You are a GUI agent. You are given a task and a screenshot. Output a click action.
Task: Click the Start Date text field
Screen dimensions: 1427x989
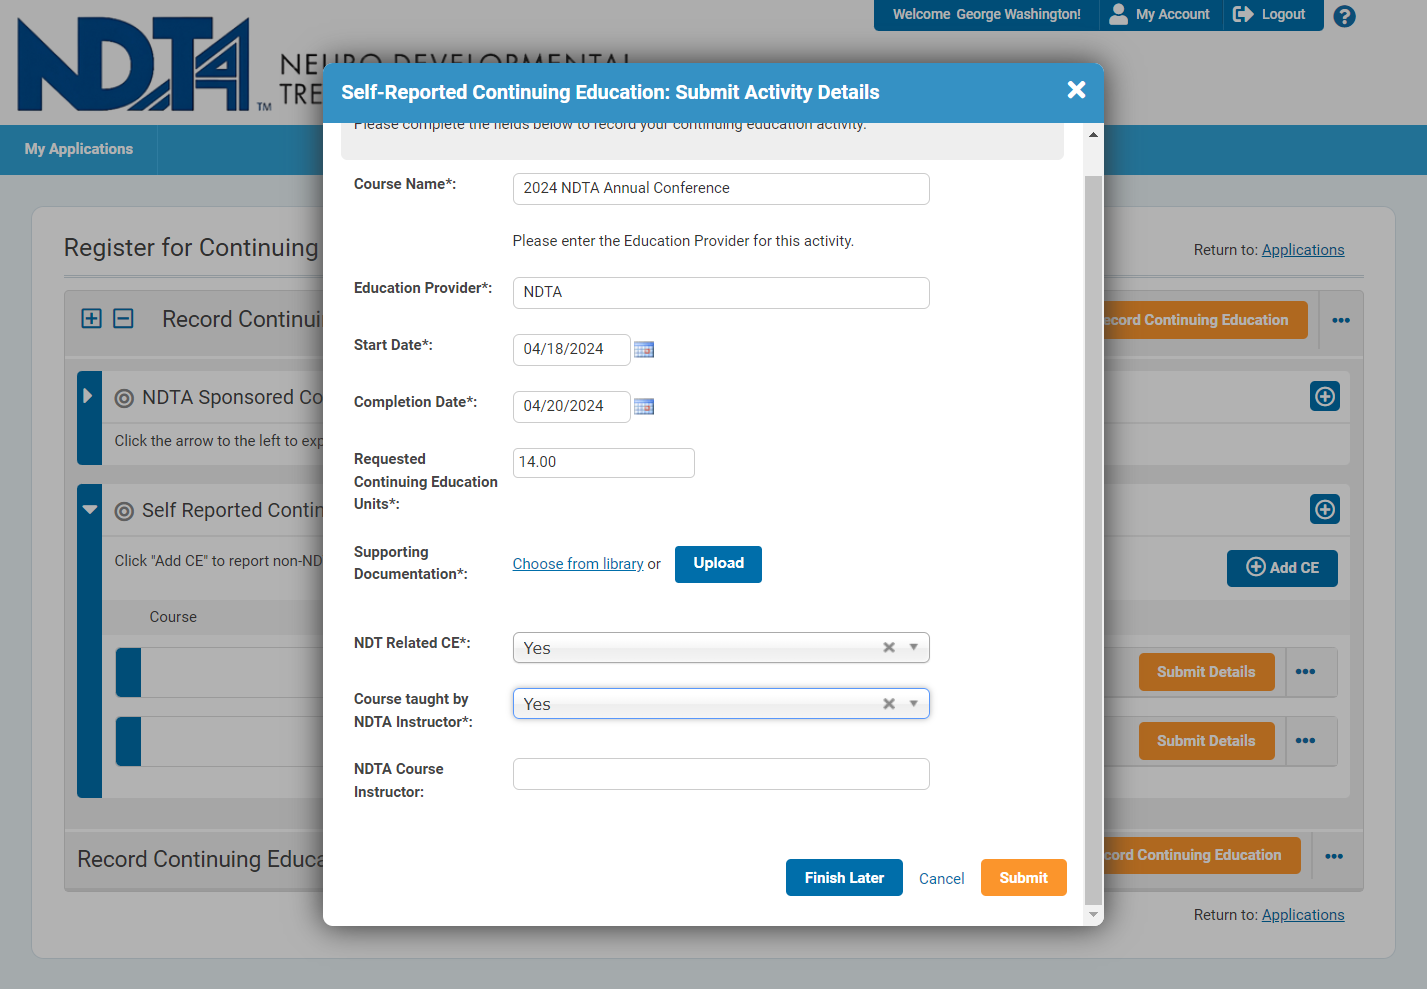tap(571, 350)
